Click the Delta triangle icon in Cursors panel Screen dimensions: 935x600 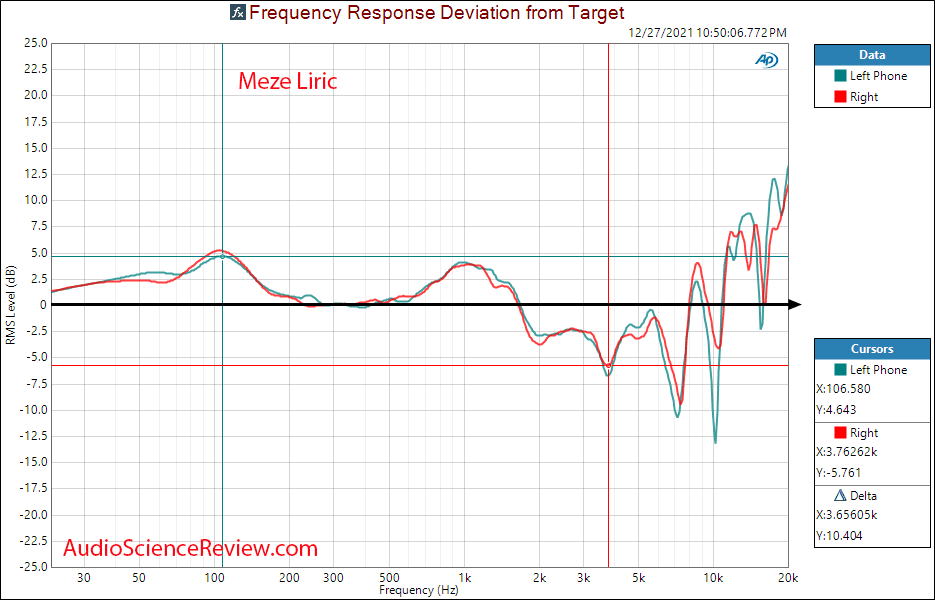(840, 496)
